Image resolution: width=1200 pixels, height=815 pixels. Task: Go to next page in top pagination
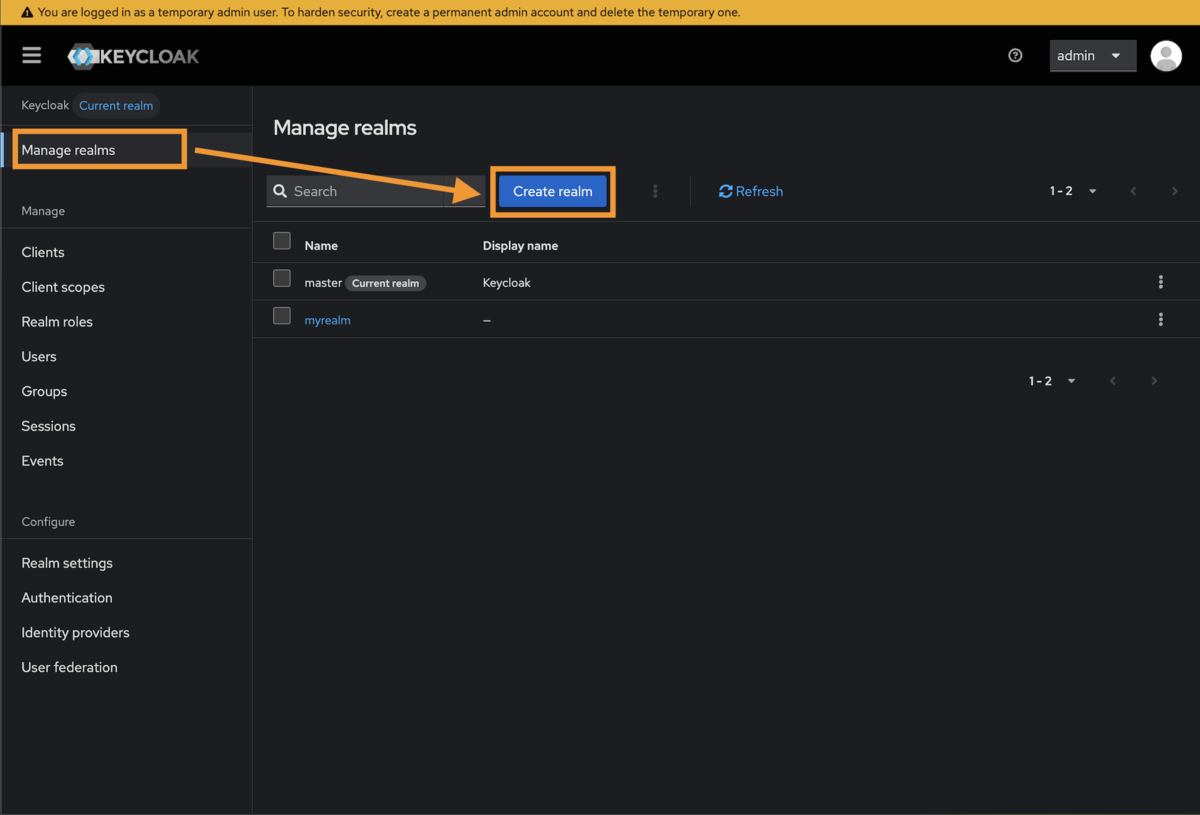[x=1175, y=191]
